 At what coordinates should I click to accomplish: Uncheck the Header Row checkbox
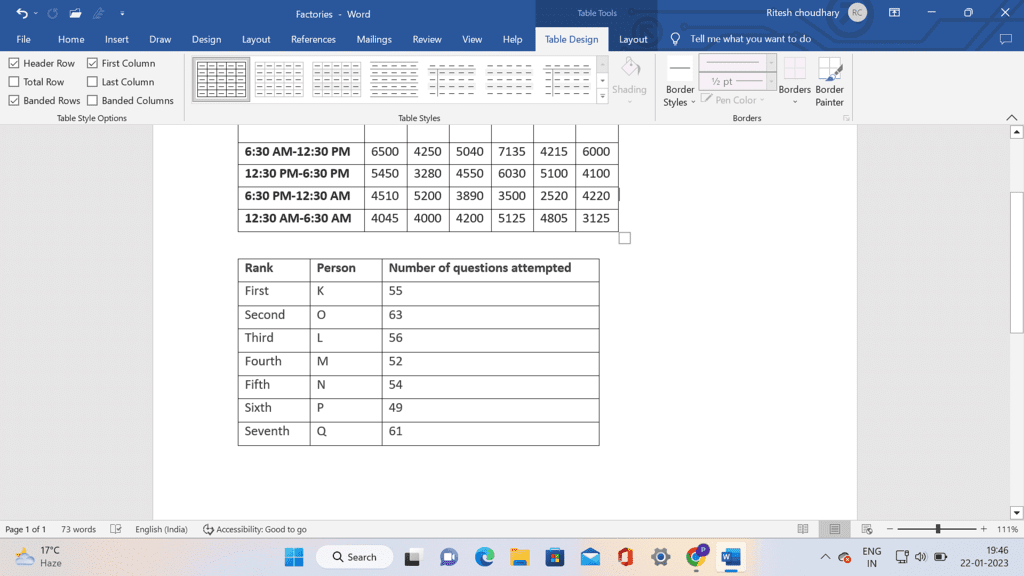pos(14,63)
